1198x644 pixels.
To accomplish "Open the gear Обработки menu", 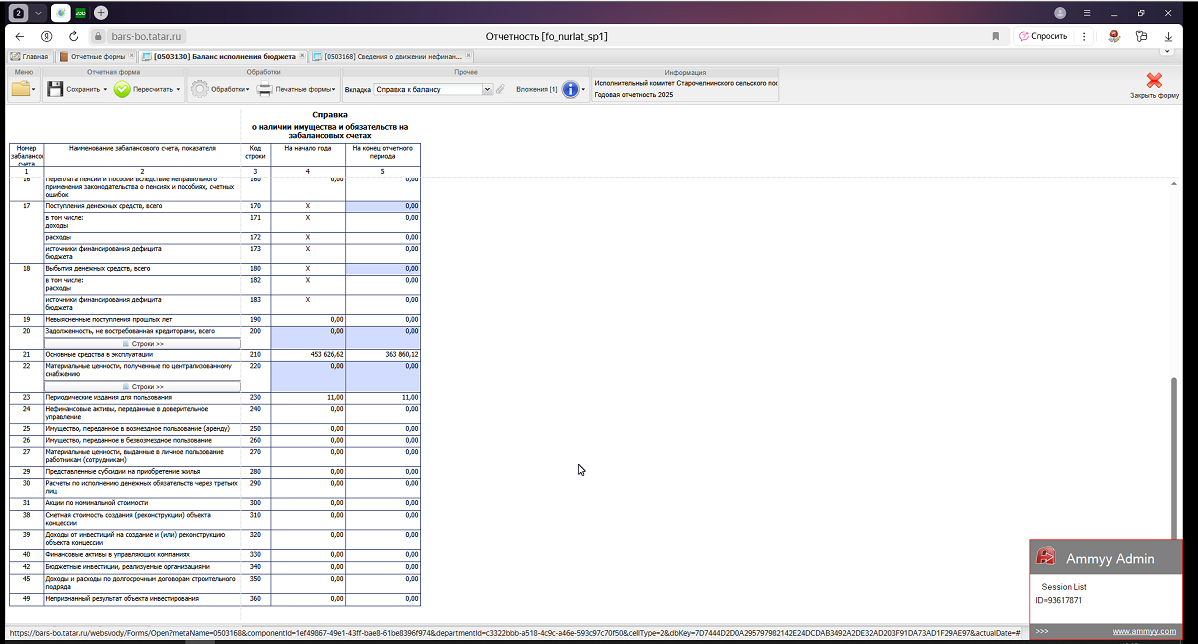I will point(219,89).
